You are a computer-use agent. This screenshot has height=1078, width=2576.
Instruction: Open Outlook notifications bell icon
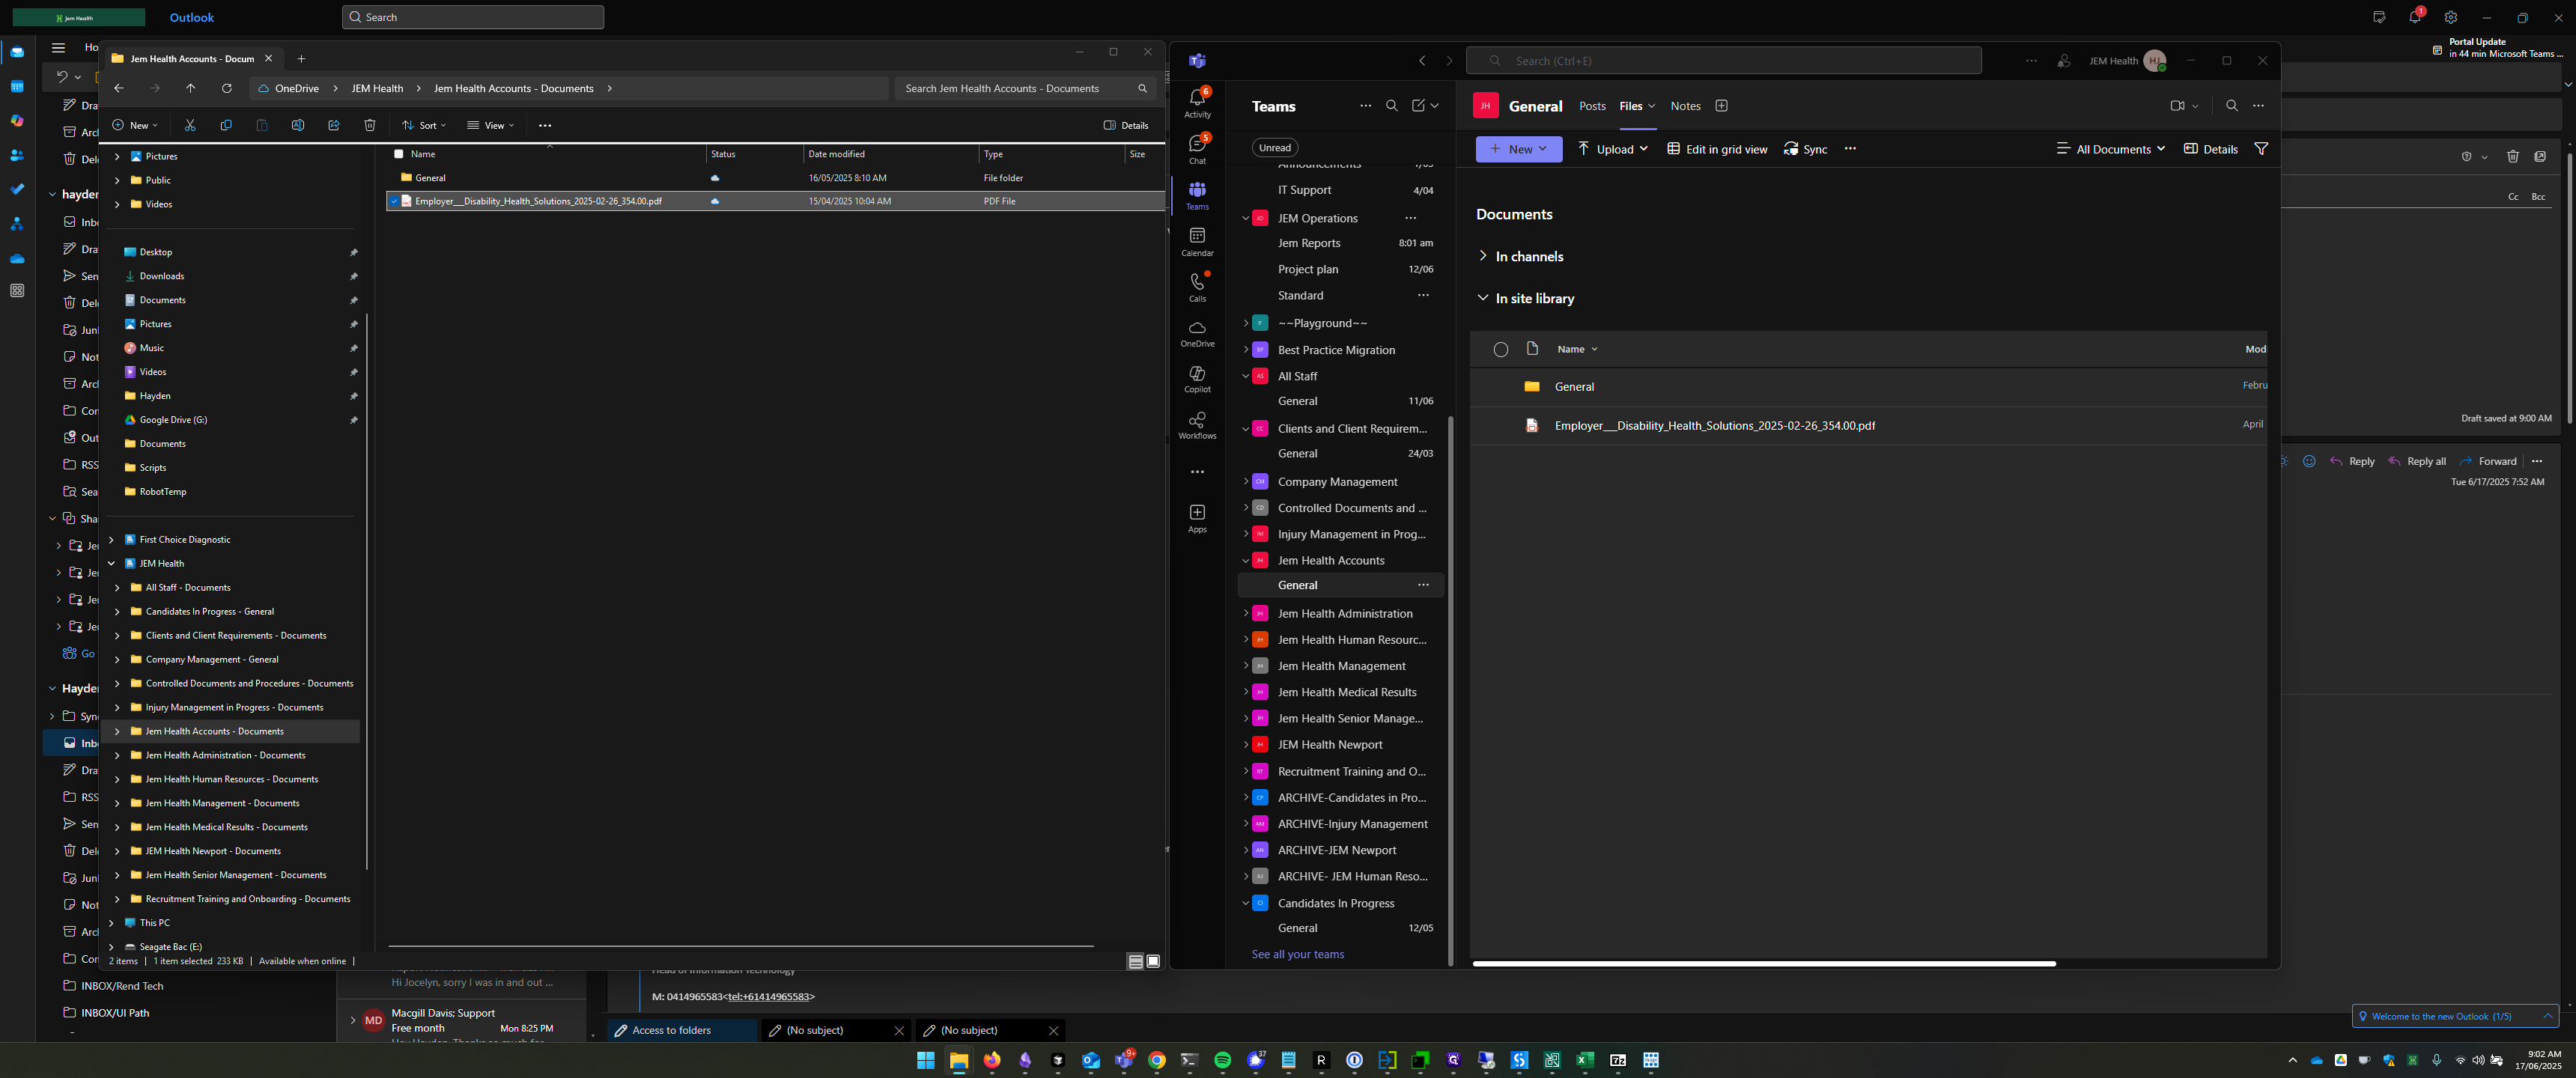click(x=2415, y=17)
